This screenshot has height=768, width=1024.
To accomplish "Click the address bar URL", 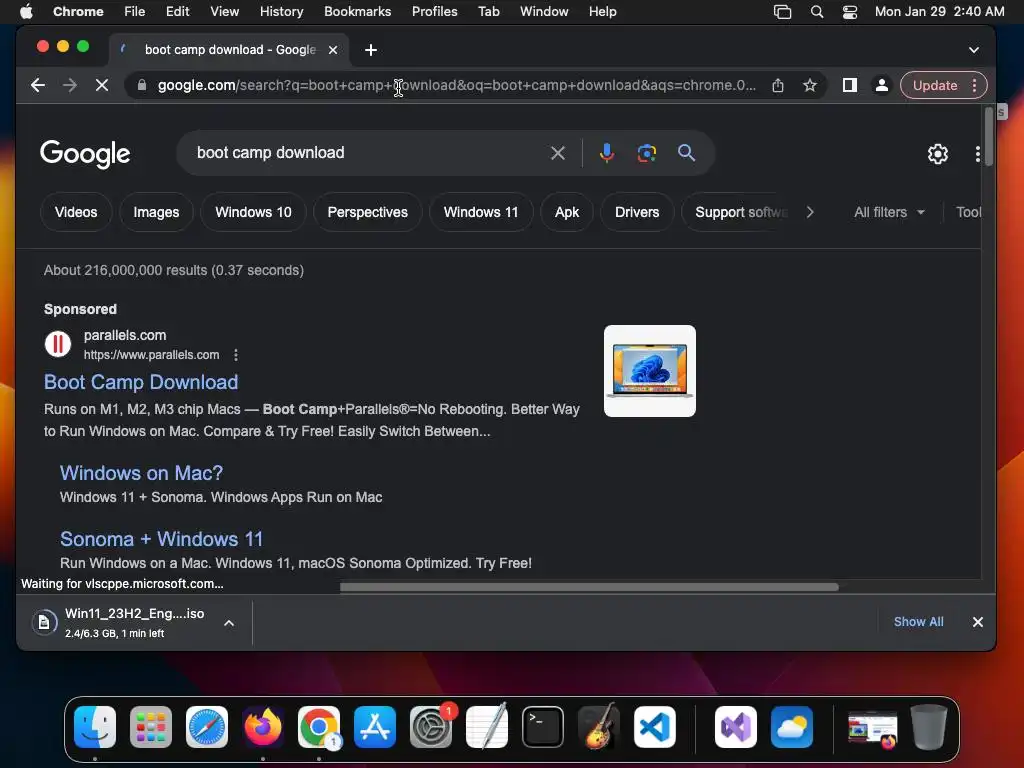I will coord(456,85).
